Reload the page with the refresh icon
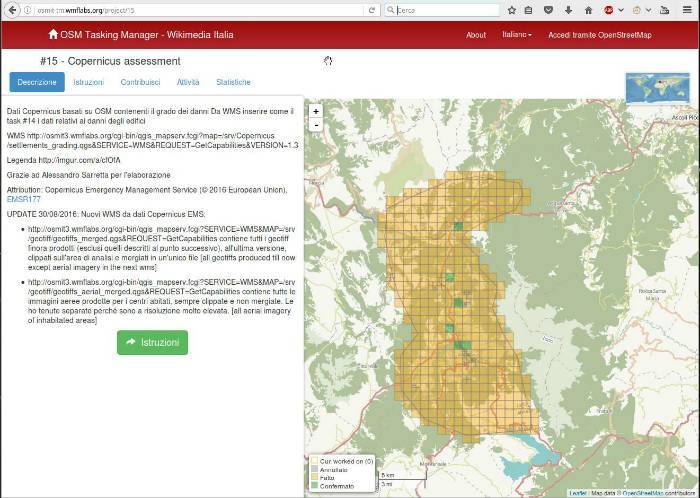Viewport: 700px width, 498px height. pyautogui.click(x=372, y=10)
